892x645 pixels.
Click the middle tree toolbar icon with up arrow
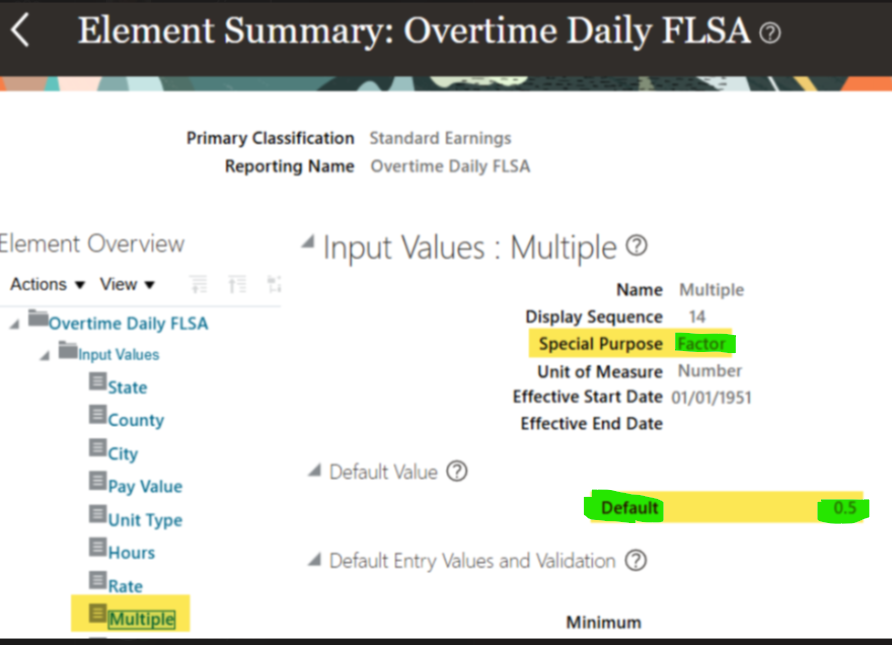coord(237,283)
